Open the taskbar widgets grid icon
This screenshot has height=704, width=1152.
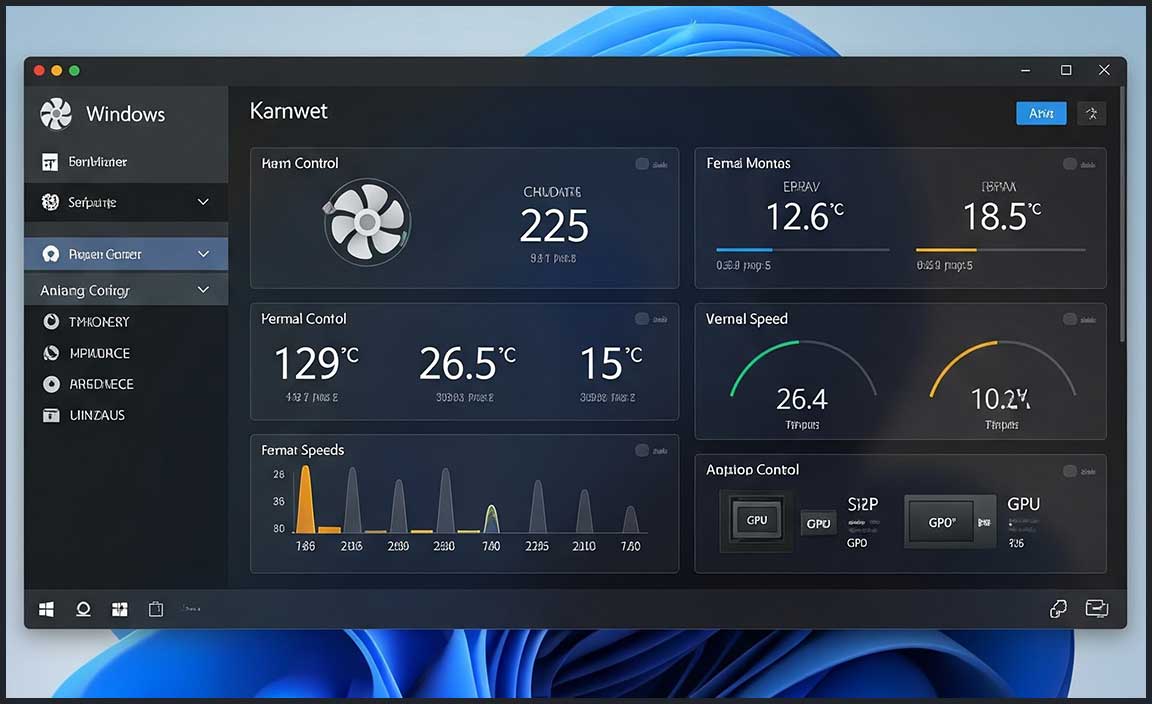click(x=120, y=609)
